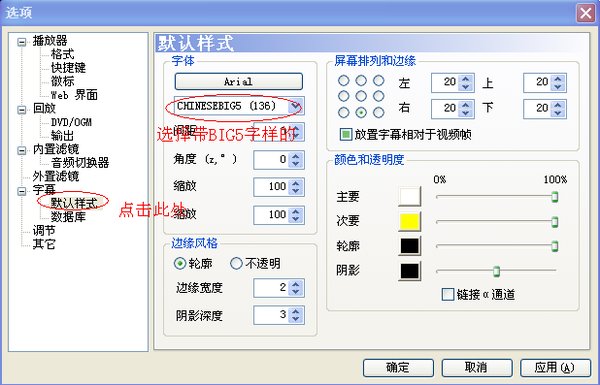Select 数据库 under 字幕

(68, 217)
